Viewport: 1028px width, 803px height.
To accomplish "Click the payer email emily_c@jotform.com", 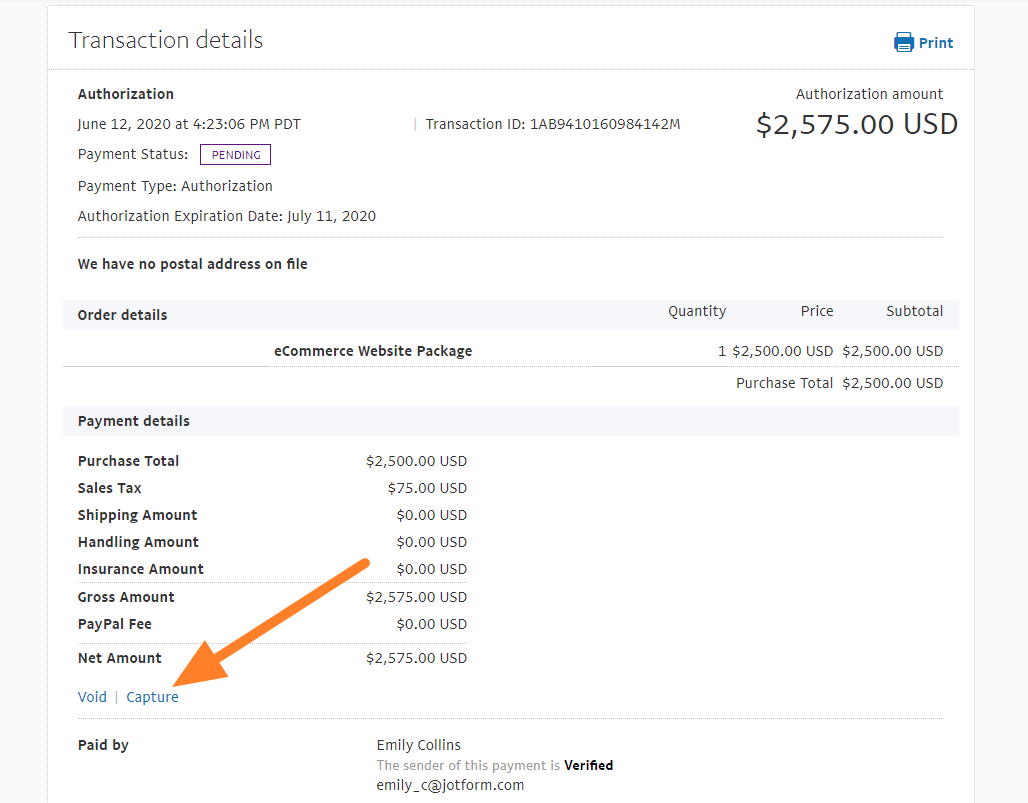I will coord(450,785).
